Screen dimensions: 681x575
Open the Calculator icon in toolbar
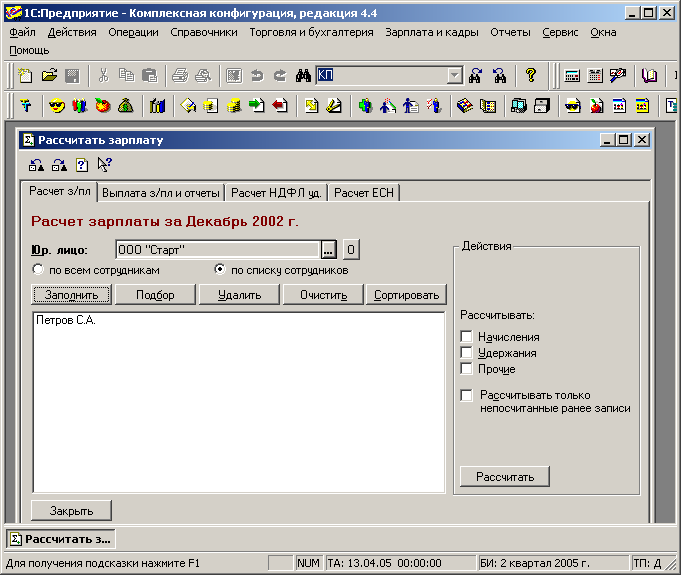(572, 76)
